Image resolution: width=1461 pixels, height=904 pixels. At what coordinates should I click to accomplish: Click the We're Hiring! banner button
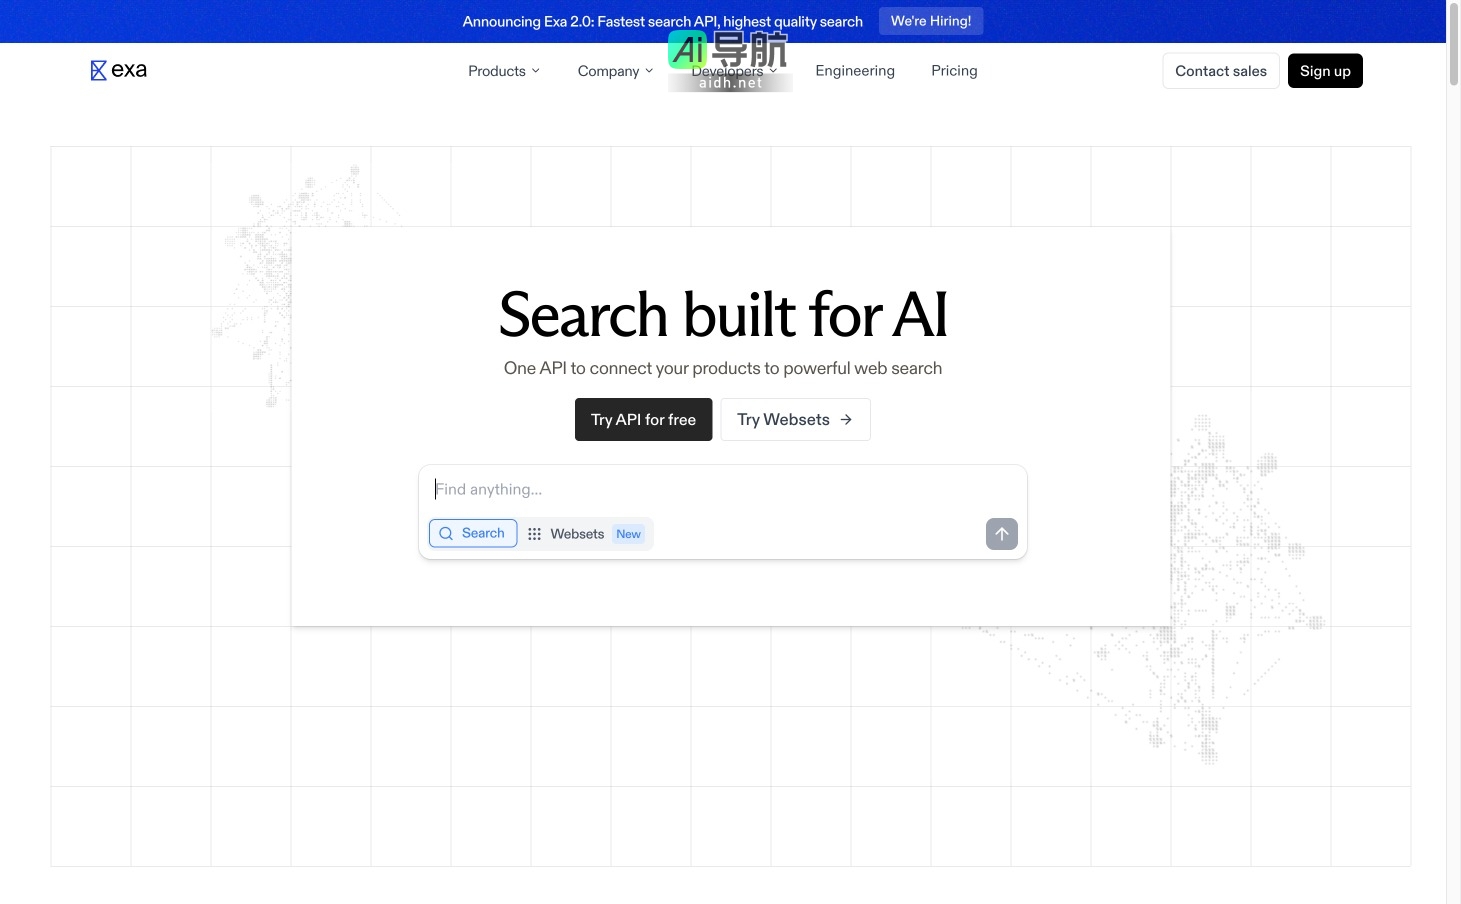[930, 21]
